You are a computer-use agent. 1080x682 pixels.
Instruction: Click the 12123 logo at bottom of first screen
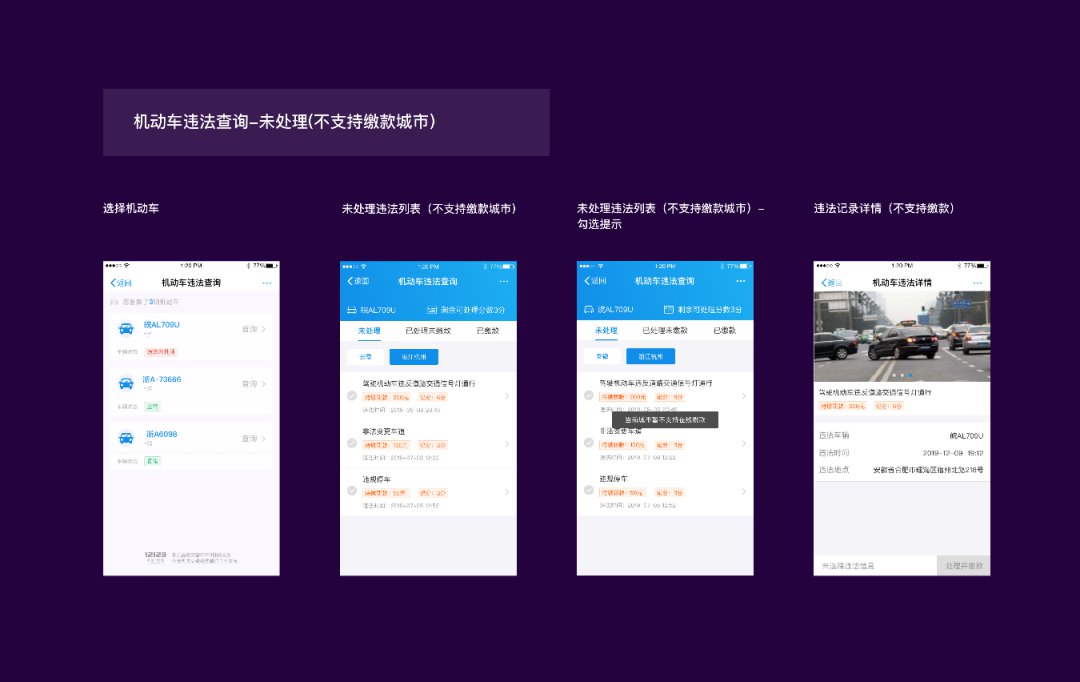pos(155,557)
